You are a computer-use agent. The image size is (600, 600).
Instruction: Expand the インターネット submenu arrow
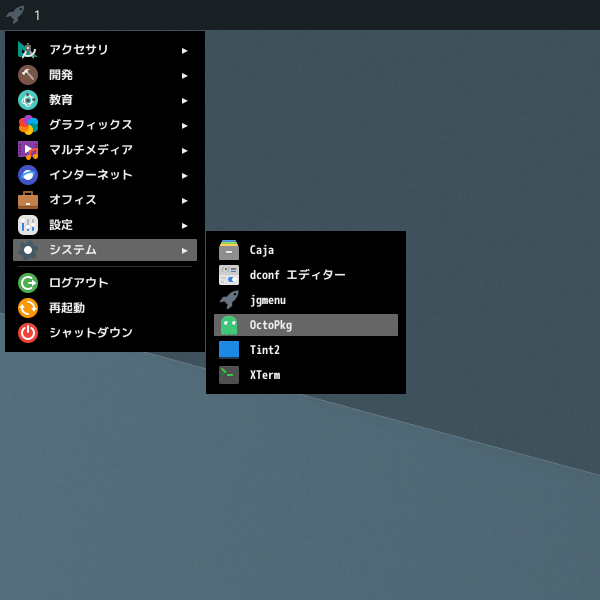click(x=184, y=176)
